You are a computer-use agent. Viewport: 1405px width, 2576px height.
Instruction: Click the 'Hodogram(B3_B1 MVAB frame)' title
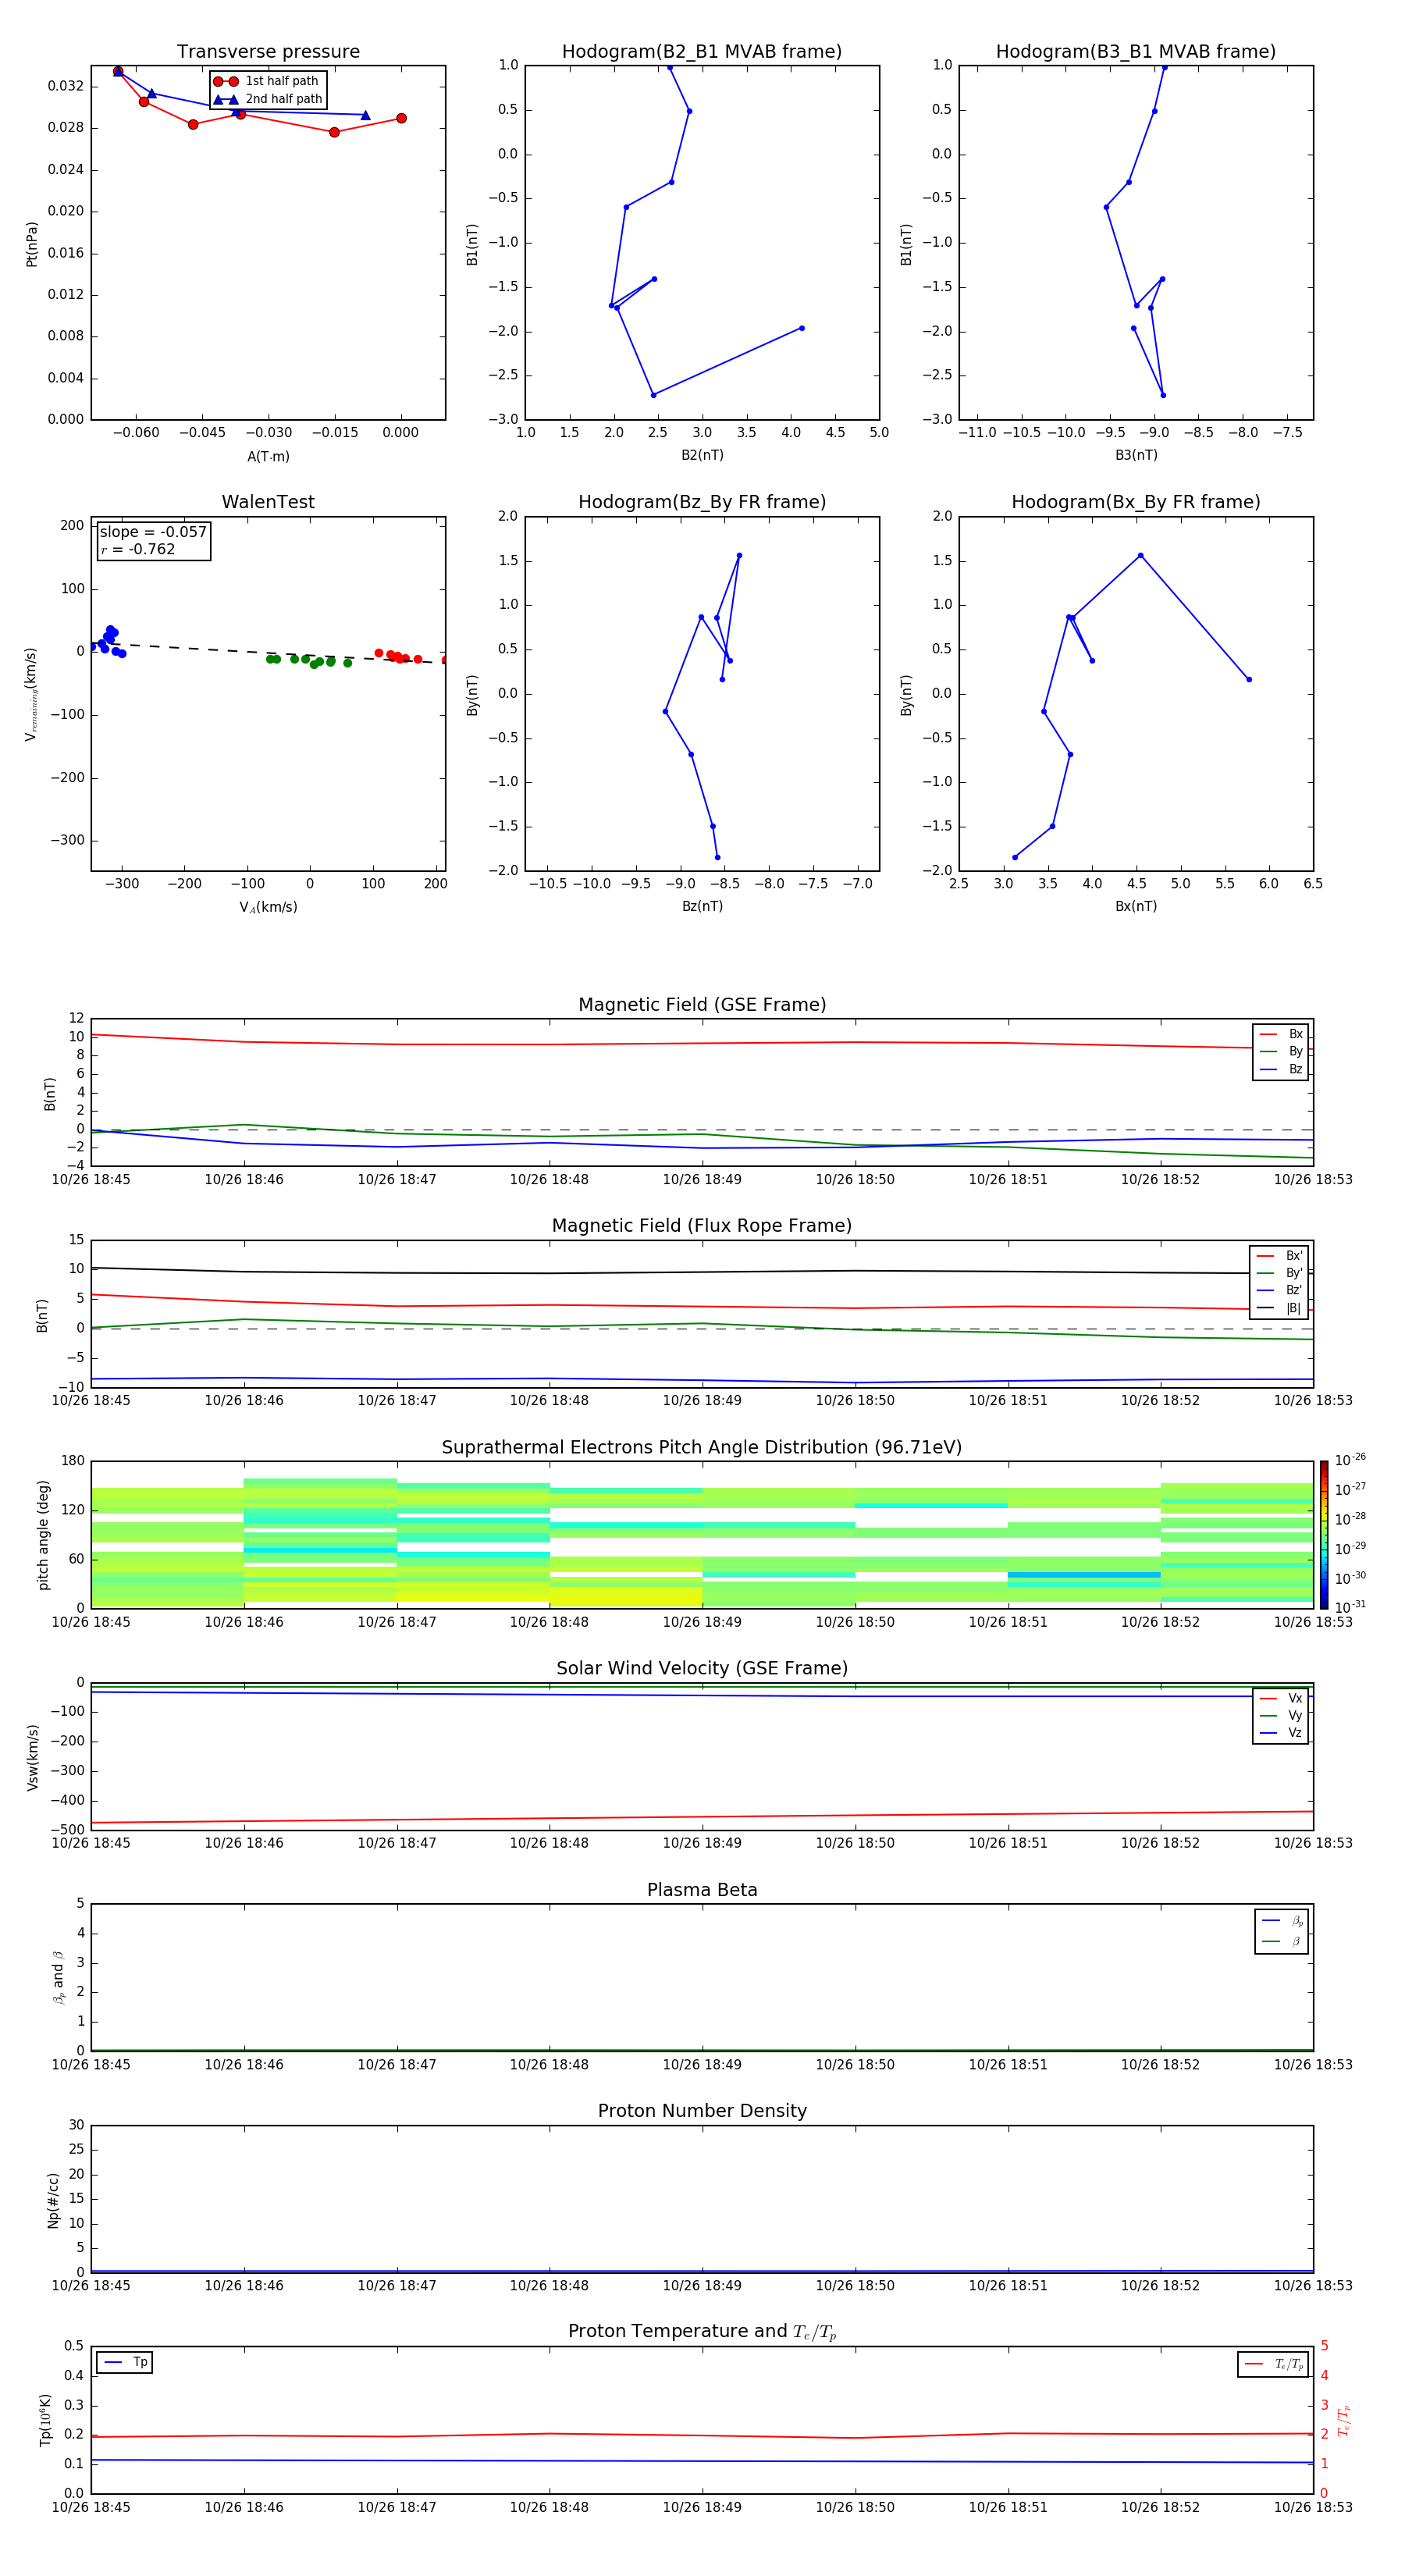pos(1136,52)
